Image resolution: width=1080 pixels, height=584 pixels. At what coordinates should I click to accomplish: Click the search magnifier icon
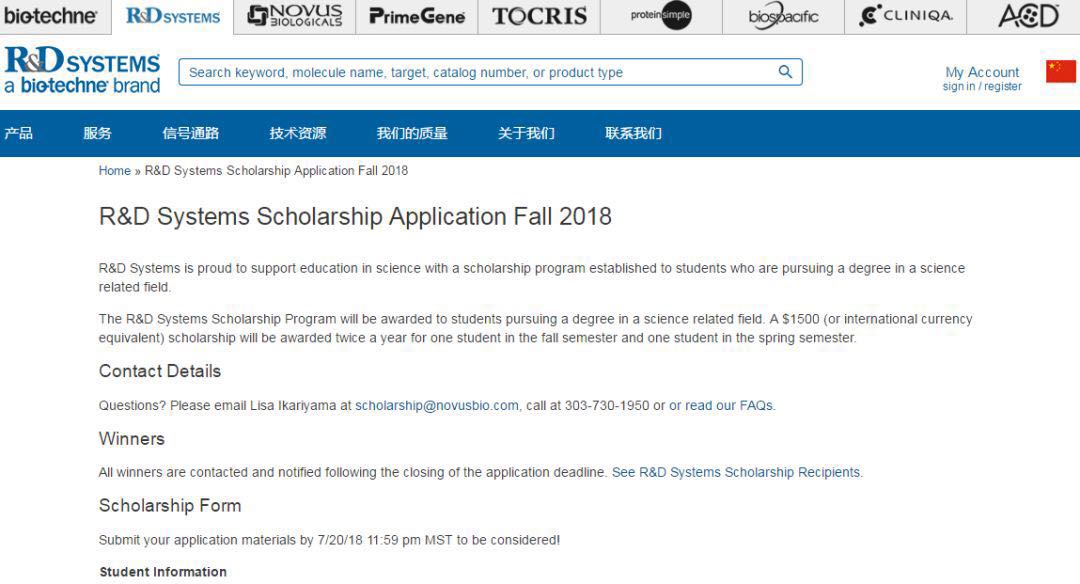[x=785, y=72]
